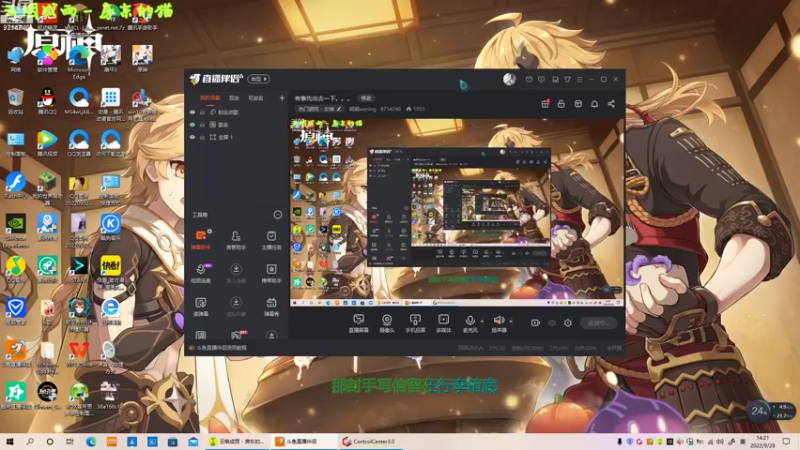Viewport: 800px width, 450px height.
Task: Open WPS Office desktop icon
Action: tap(79, 354)
